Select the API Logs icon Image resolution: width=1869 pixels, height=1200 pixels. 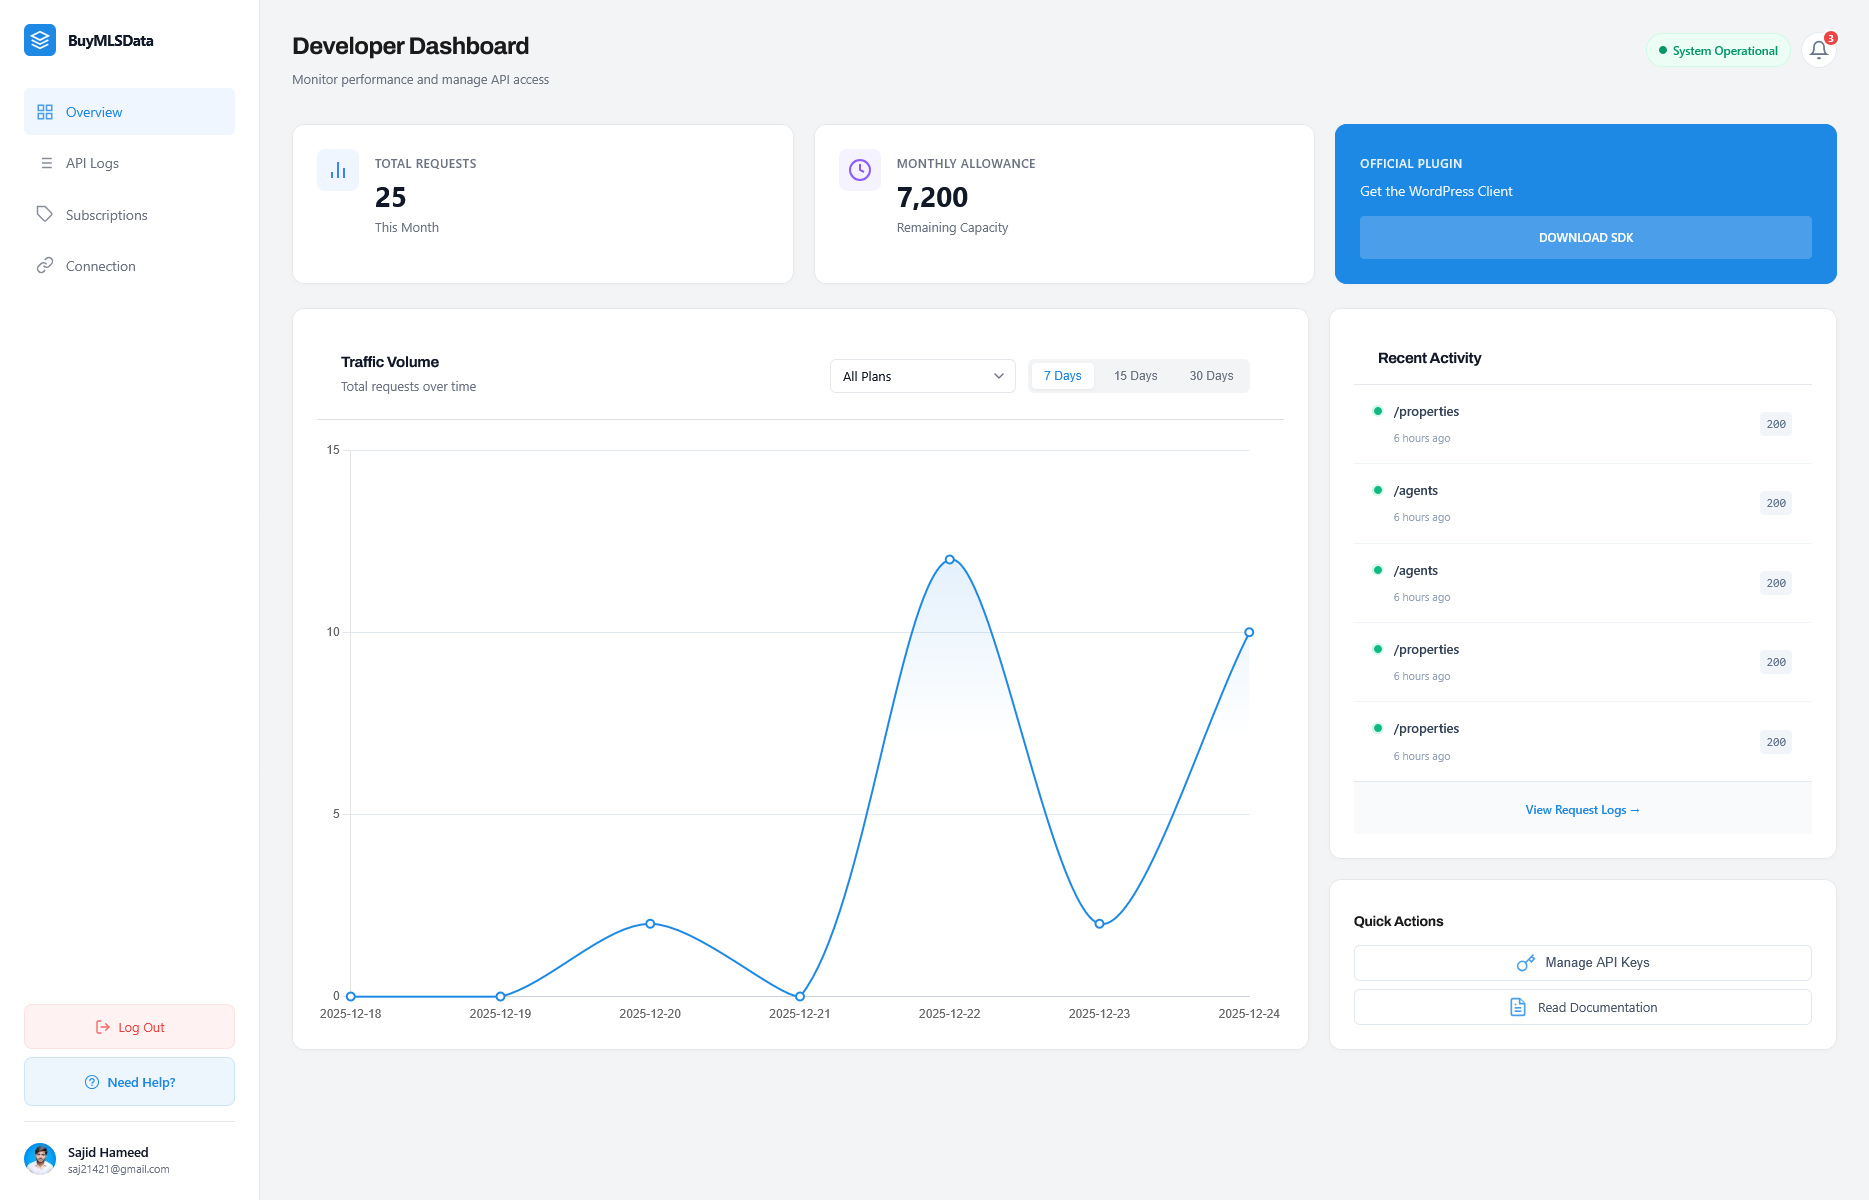pos(46,163)
